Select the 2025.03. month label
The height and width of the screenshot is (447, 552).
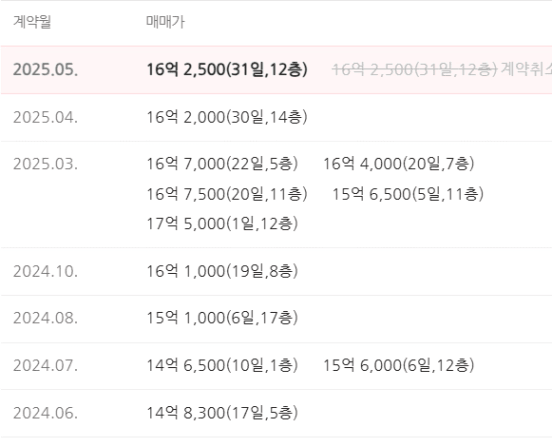[x=45, y=164]
